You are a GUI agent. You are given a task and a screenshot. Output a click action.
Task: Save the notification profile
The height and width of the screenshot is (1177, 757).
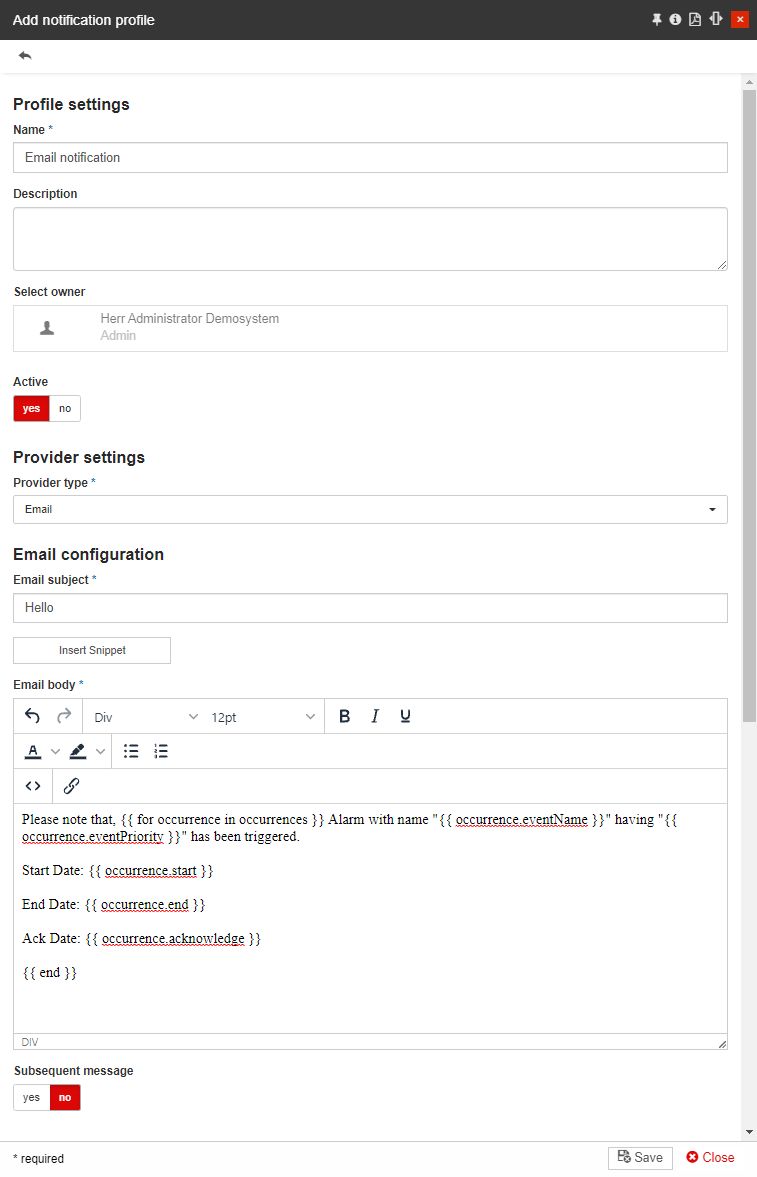(640, 1157)
